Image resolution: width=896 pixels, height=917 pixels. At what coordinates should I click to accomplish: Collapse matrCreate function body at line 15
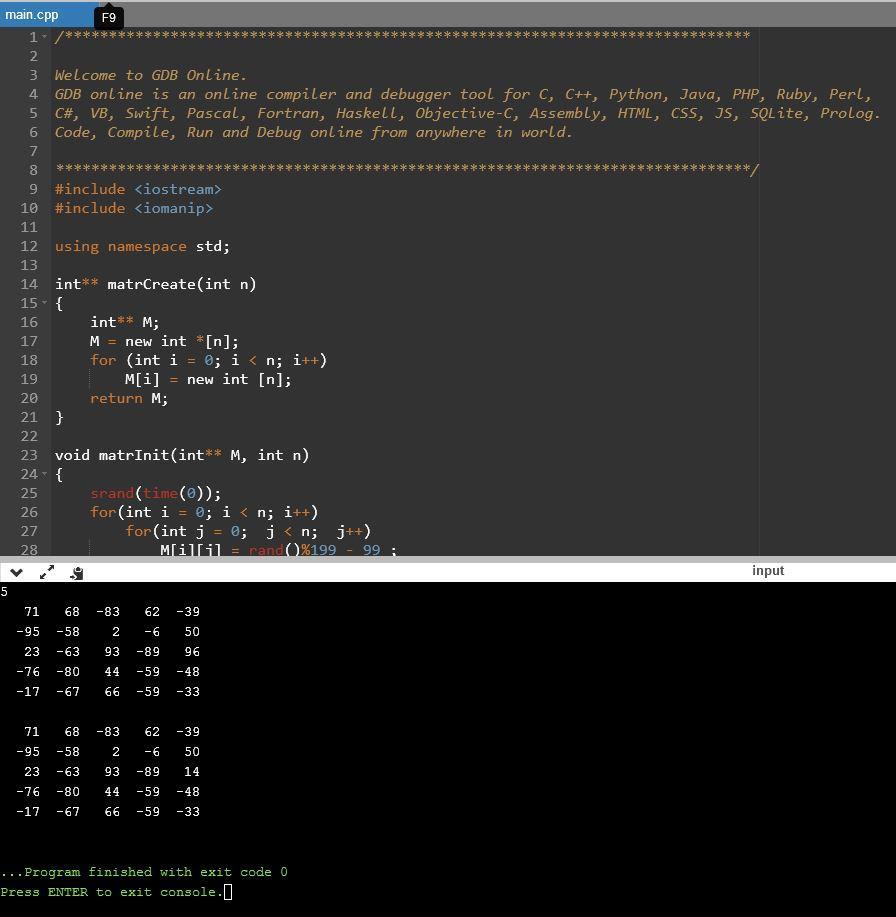point(46,303)
